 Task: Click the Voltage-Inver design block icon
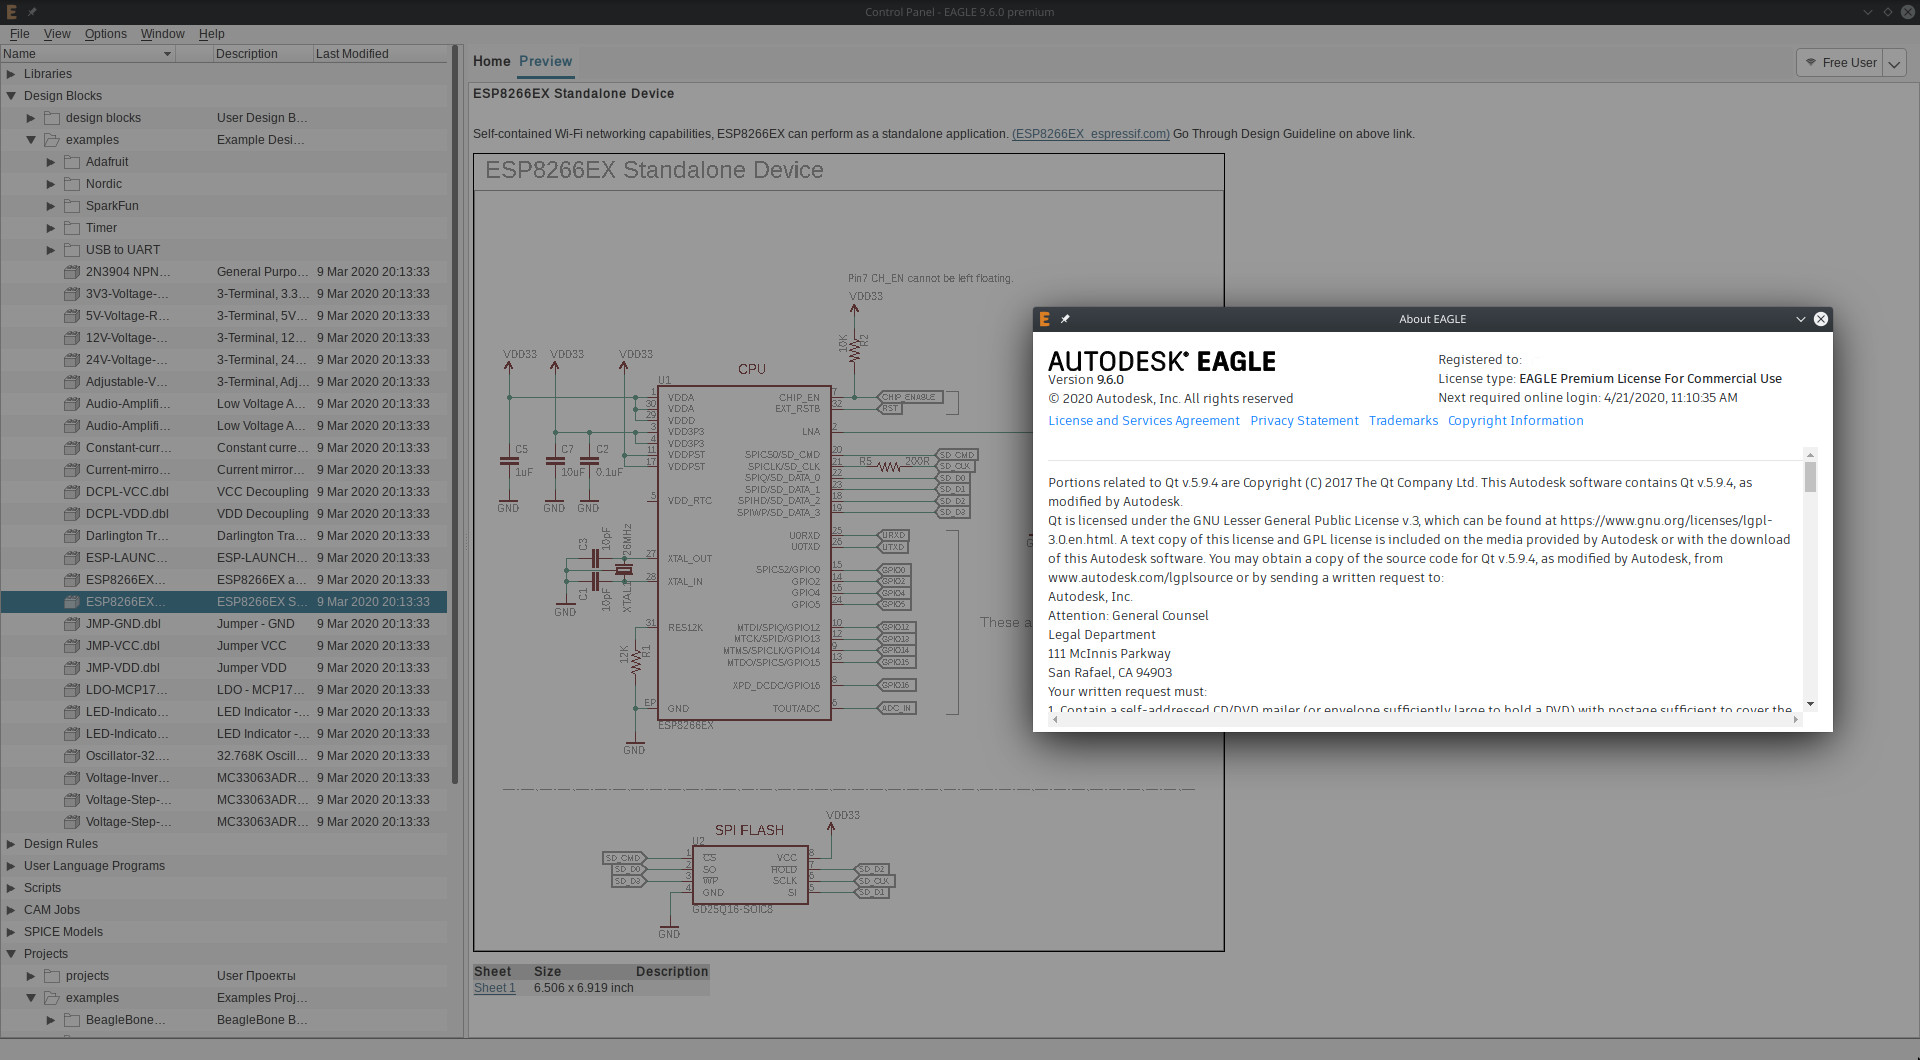pyautogui.click(x=72, y=778)
